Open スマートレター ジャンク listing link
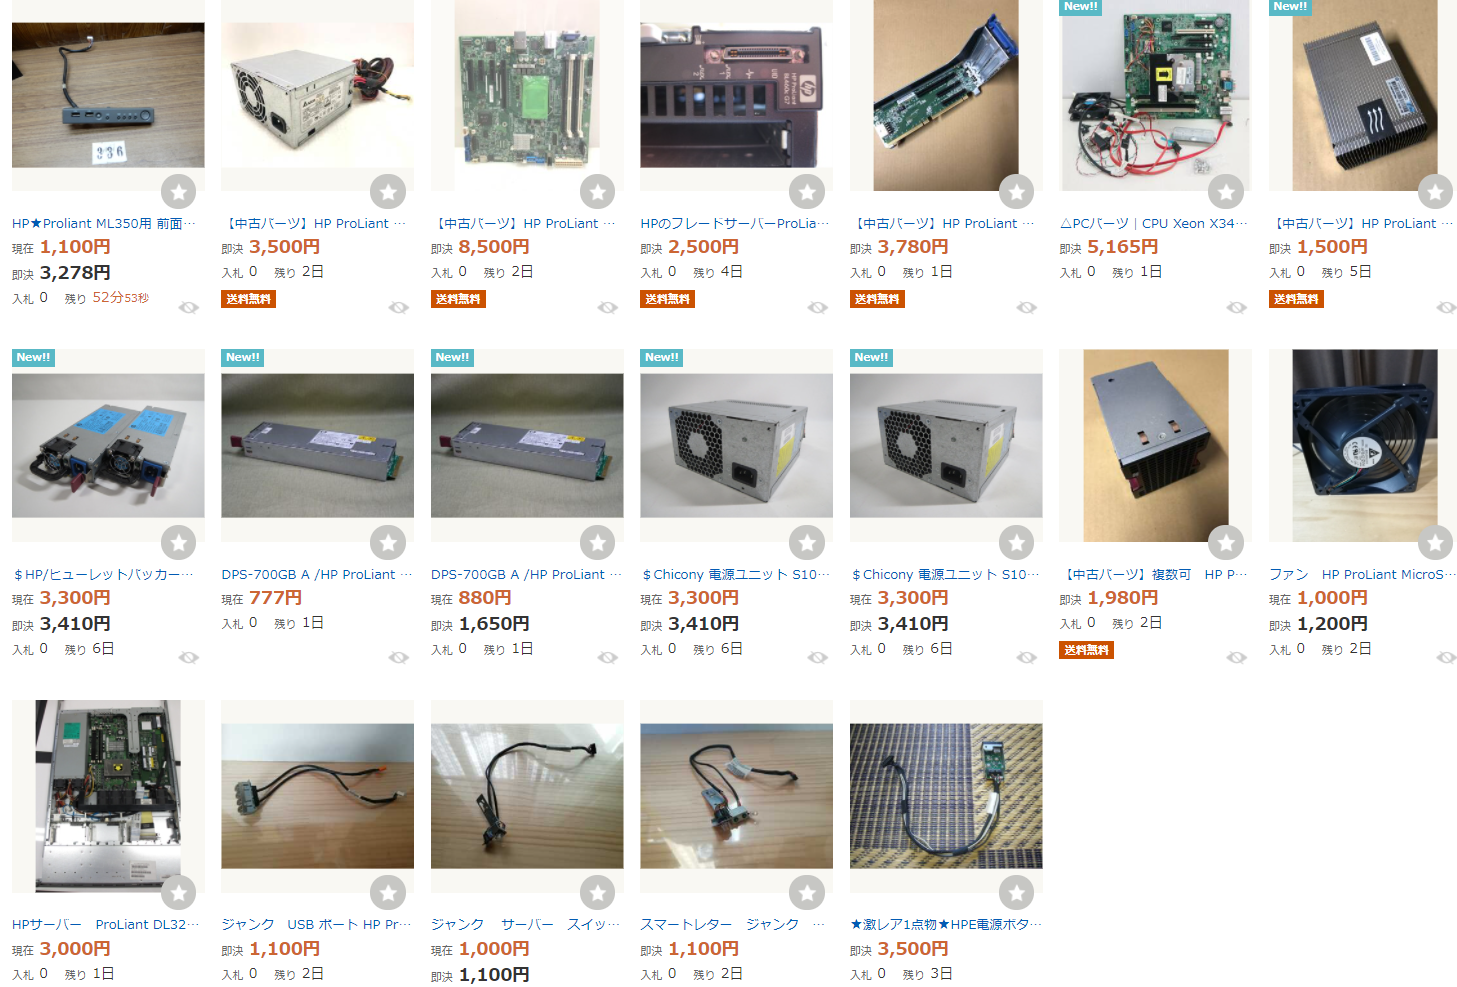This screenshot has height=987, width=1457. pos(732,925)
